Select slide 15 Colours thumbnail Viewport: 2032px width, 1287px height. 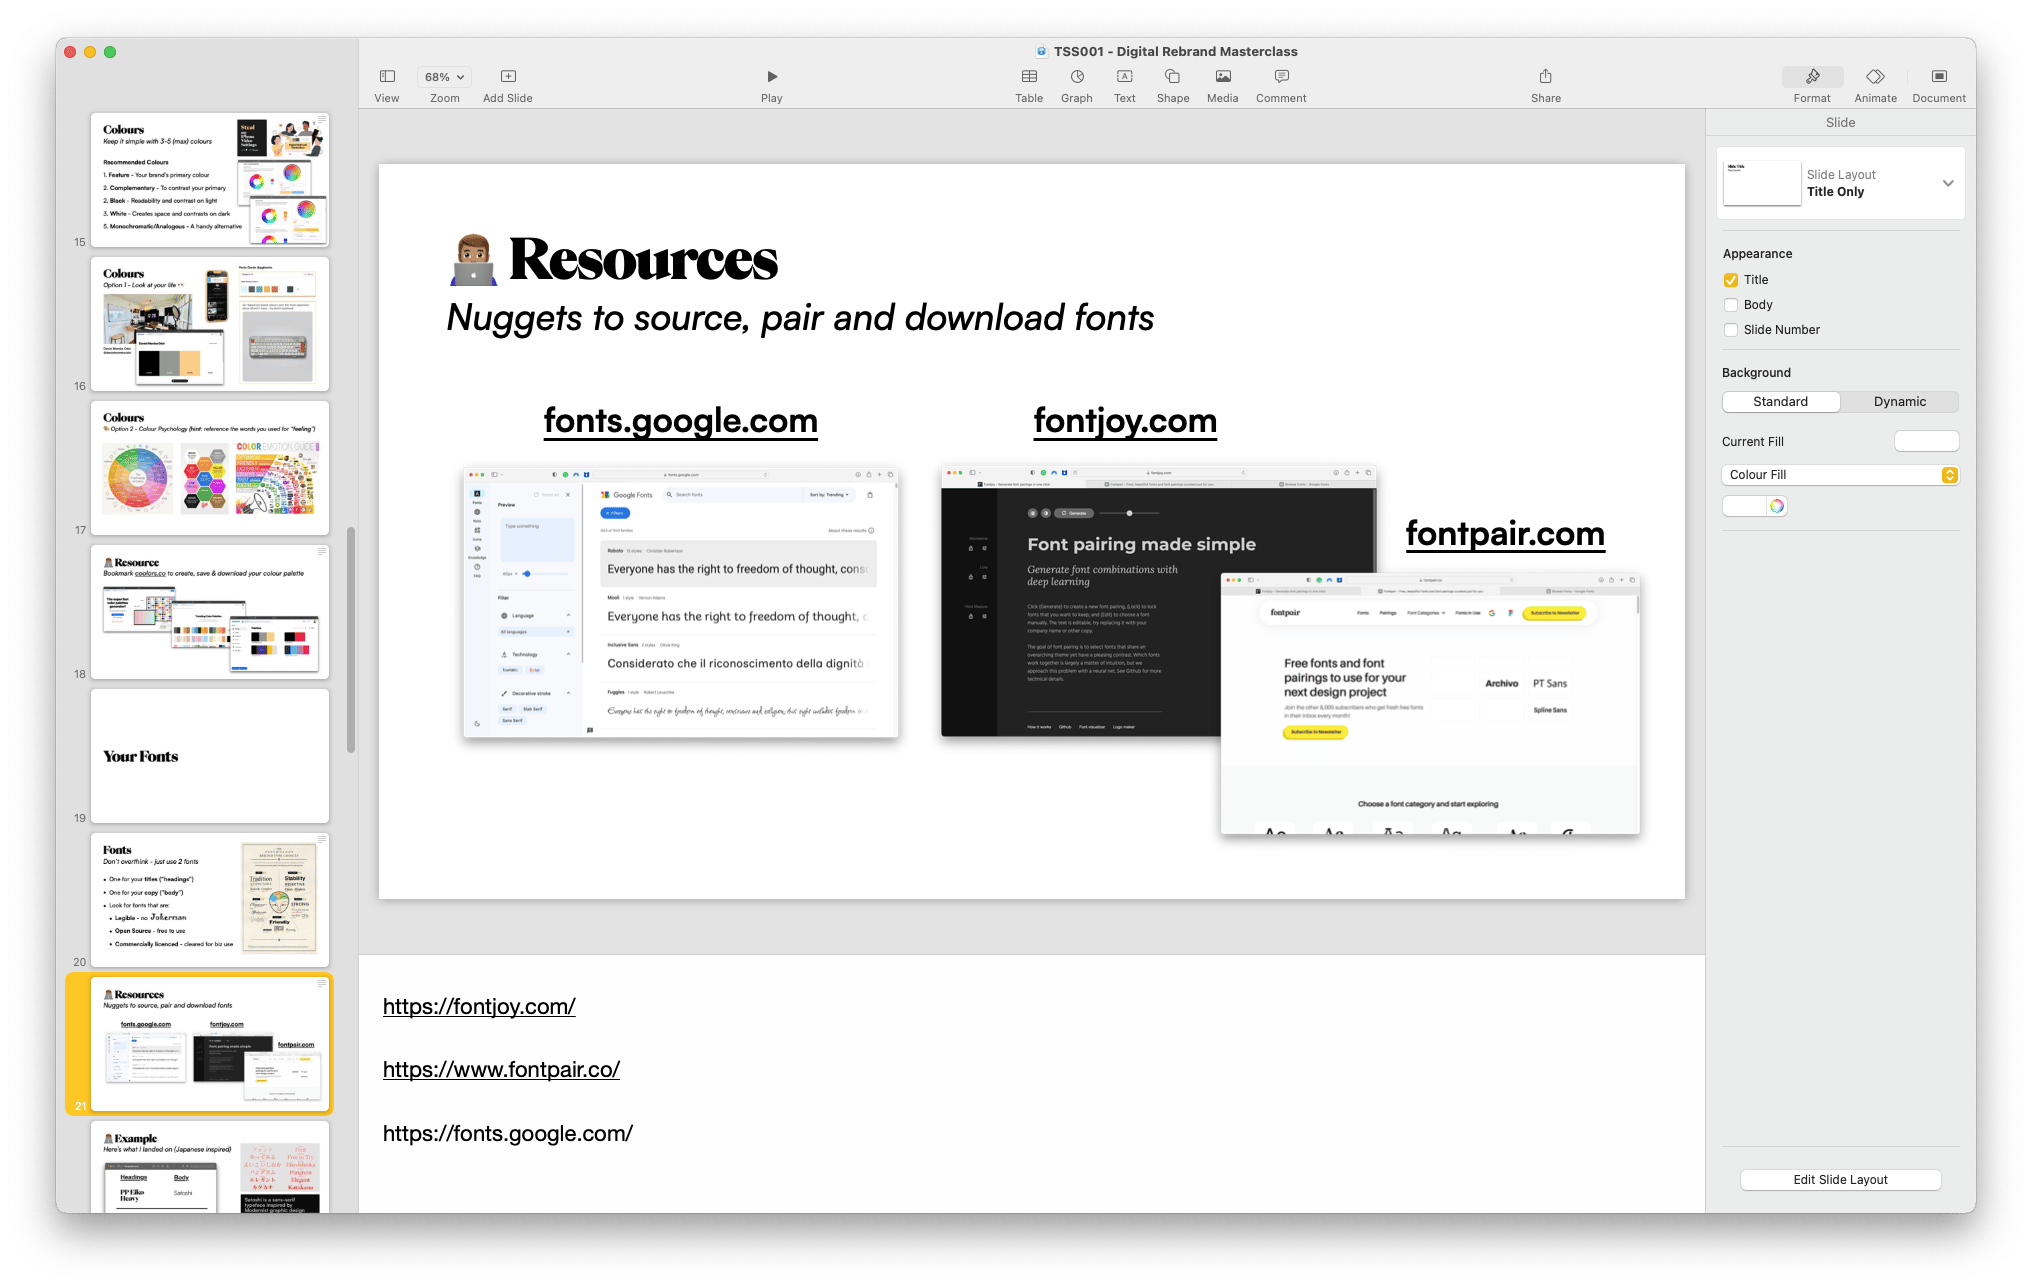point(210,180)
